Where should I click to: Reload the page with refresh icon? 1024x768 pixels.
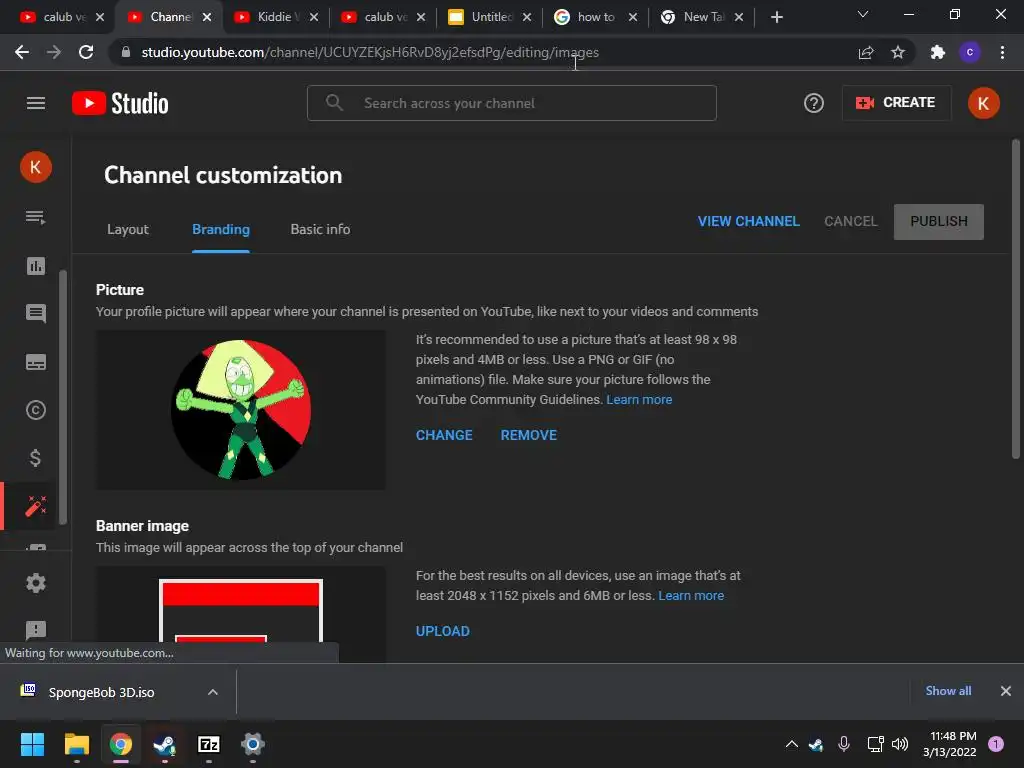[x=86, y=52]
